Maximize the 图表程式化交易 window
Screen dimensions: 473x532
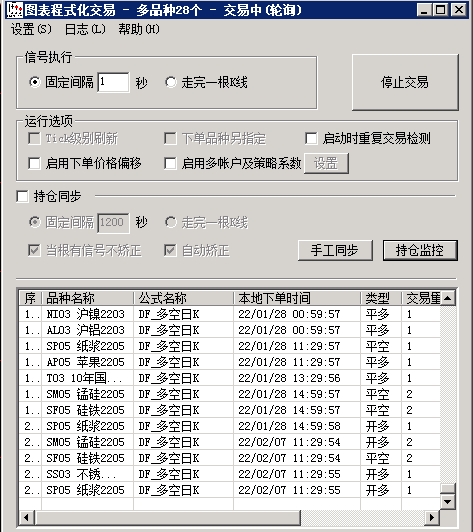coord(440,10)
